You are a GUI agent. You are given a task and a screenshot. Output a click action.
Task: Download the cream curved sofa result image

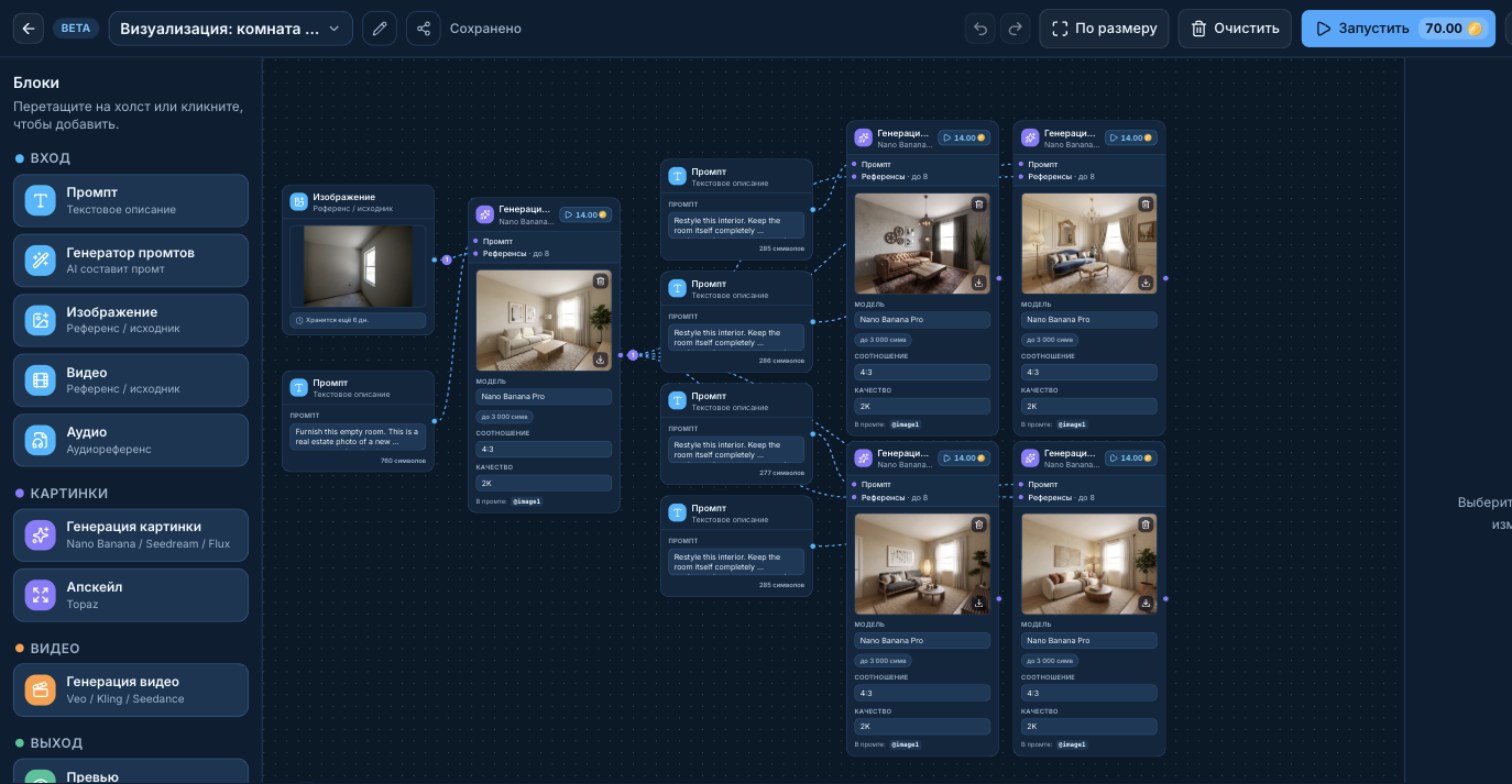[x=1146, y=603]
